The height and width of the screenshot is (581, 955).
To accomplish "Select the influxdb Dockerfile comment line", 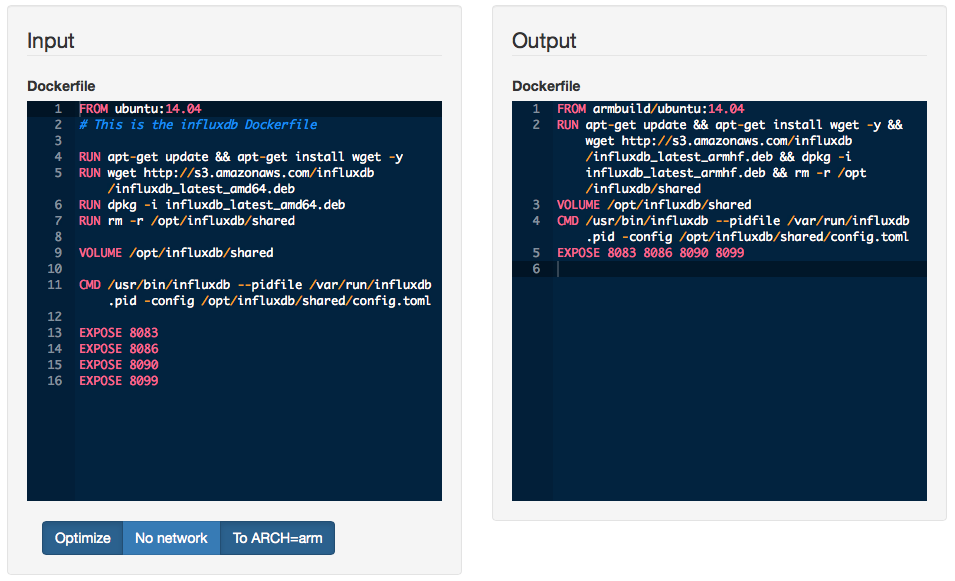I will click(198, 125).
